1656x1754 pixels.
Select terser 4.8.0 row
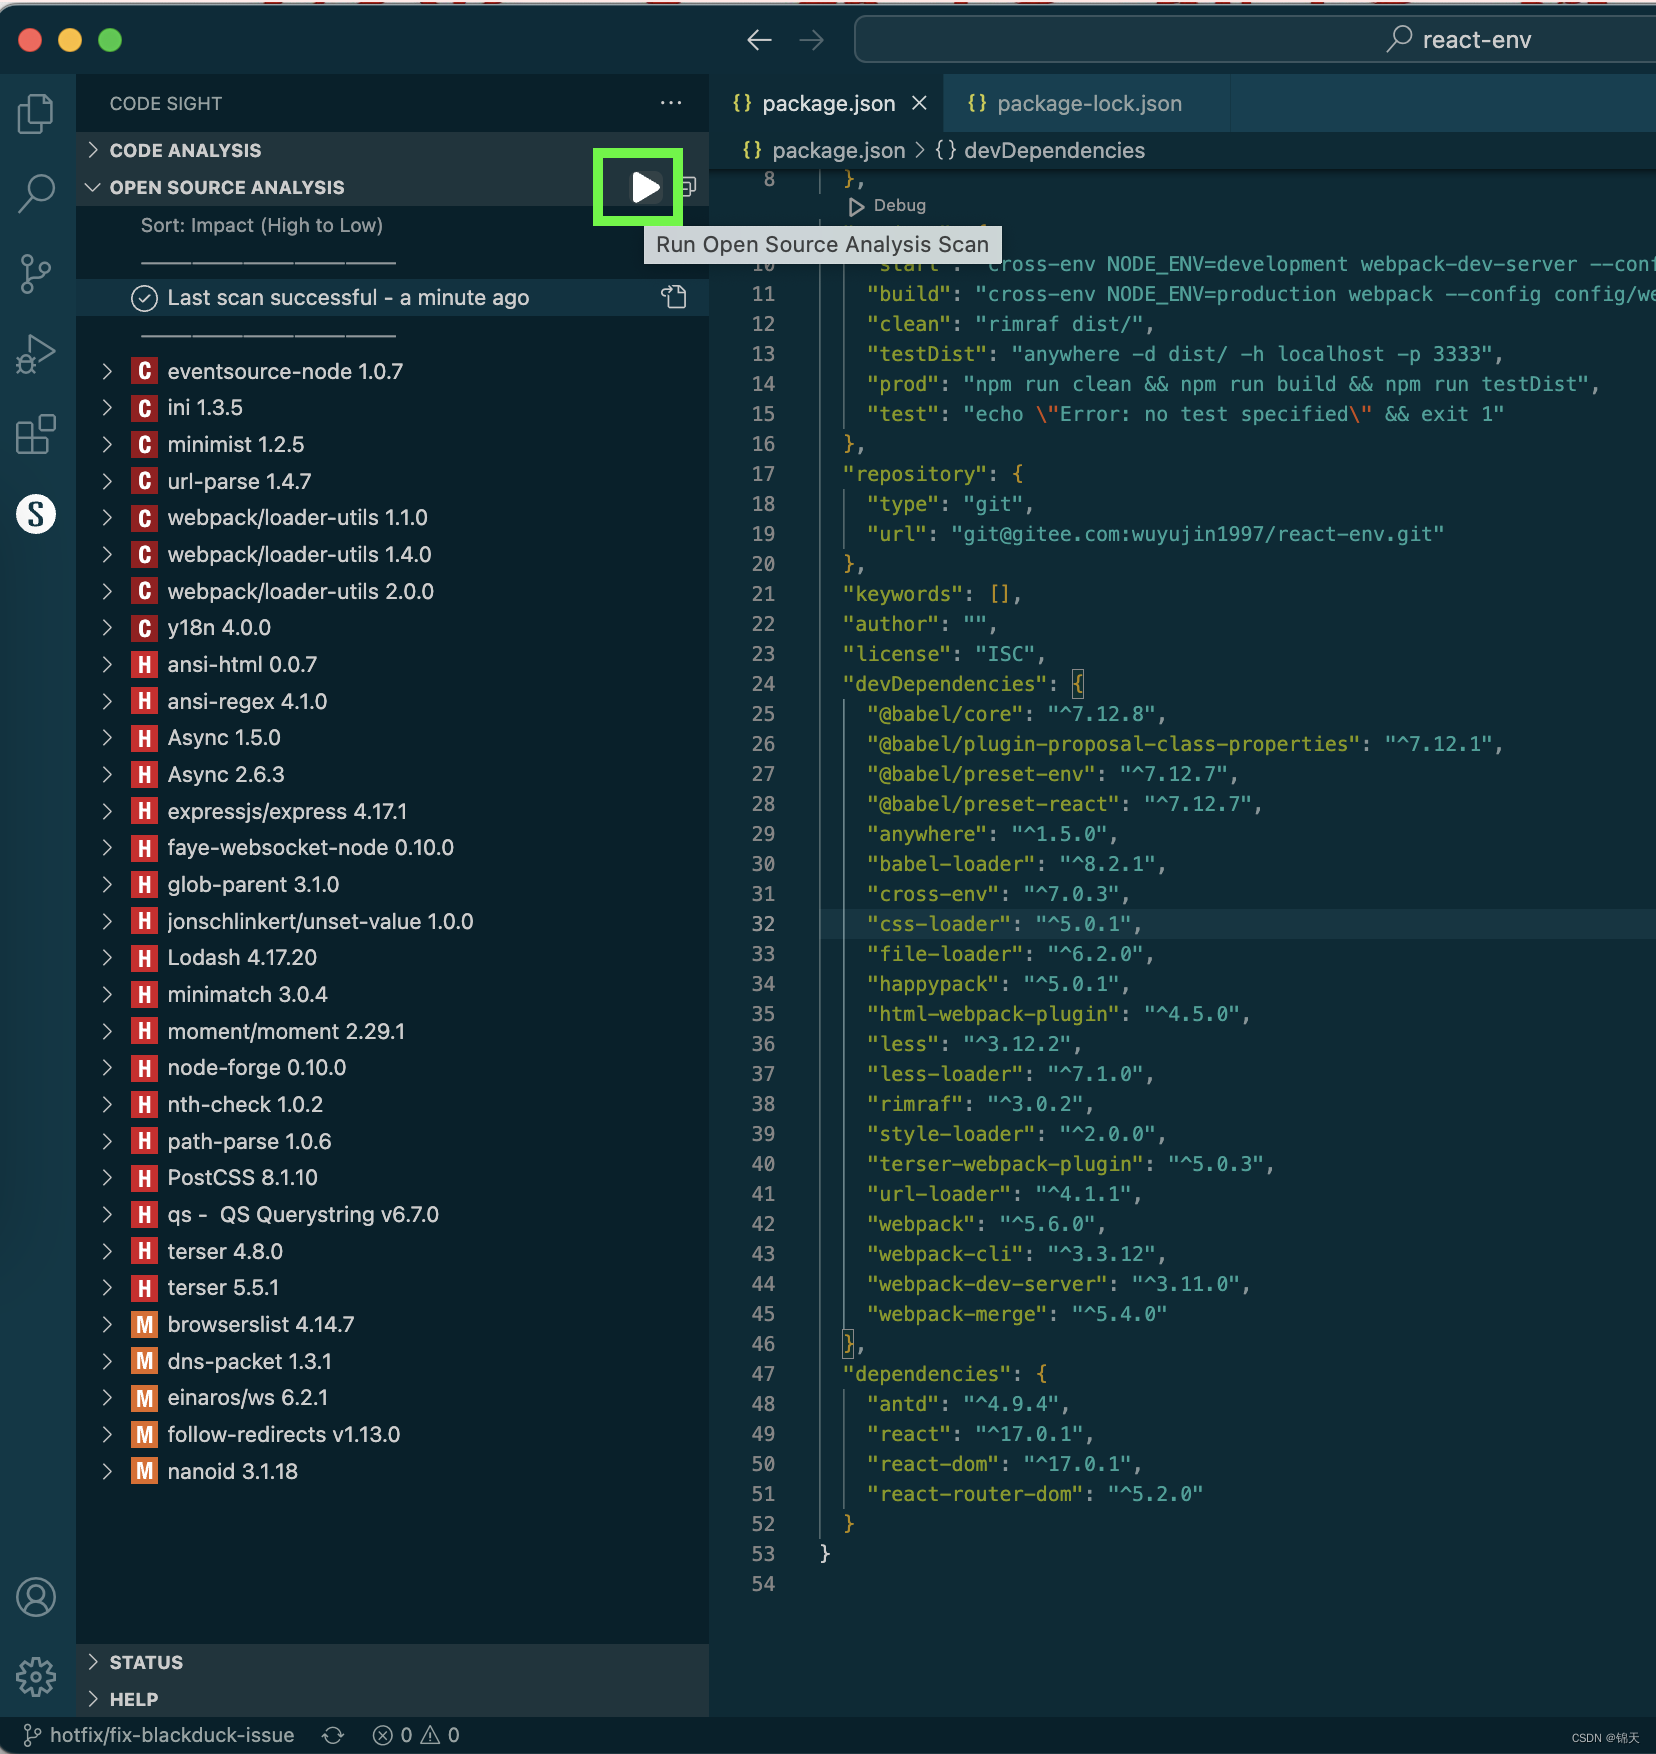(392, 1251)
